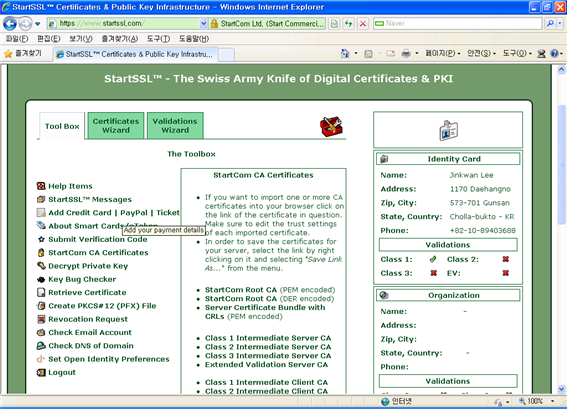Open Class 1 Intermediate Client CA link
Screen dimensions: 567x409
point(267,382)
